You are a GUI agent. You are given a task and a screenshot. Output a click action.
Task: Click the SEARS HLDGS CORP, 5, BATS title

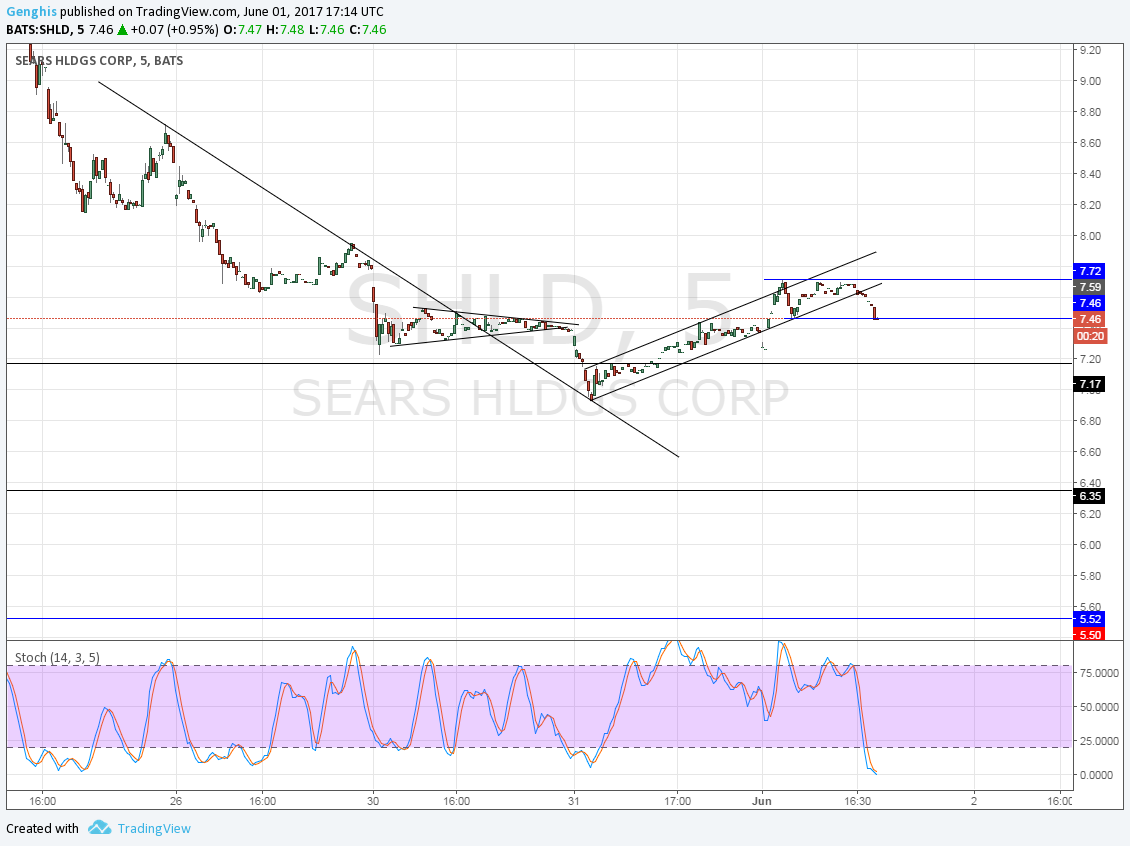pos(99,61)
